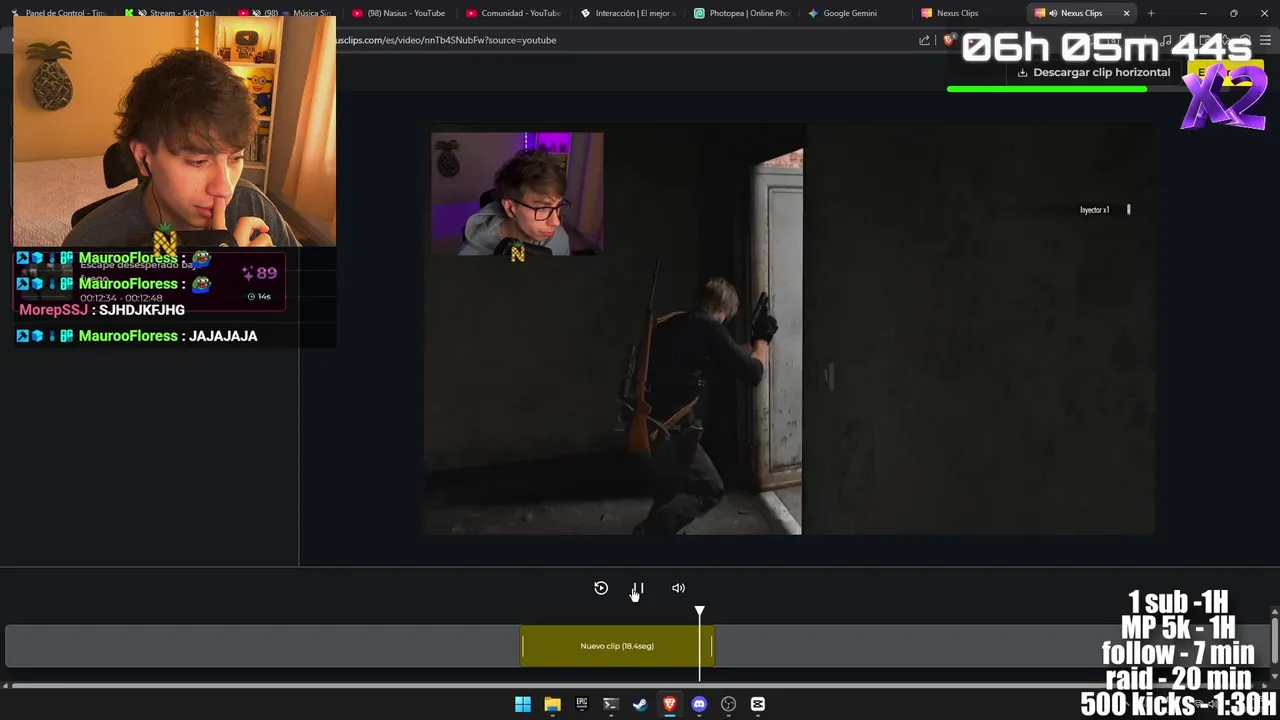Click the Brave browser taskbar icon
Image resolution: width=1280 pixels, height=720 pixels.
point(670,704)
